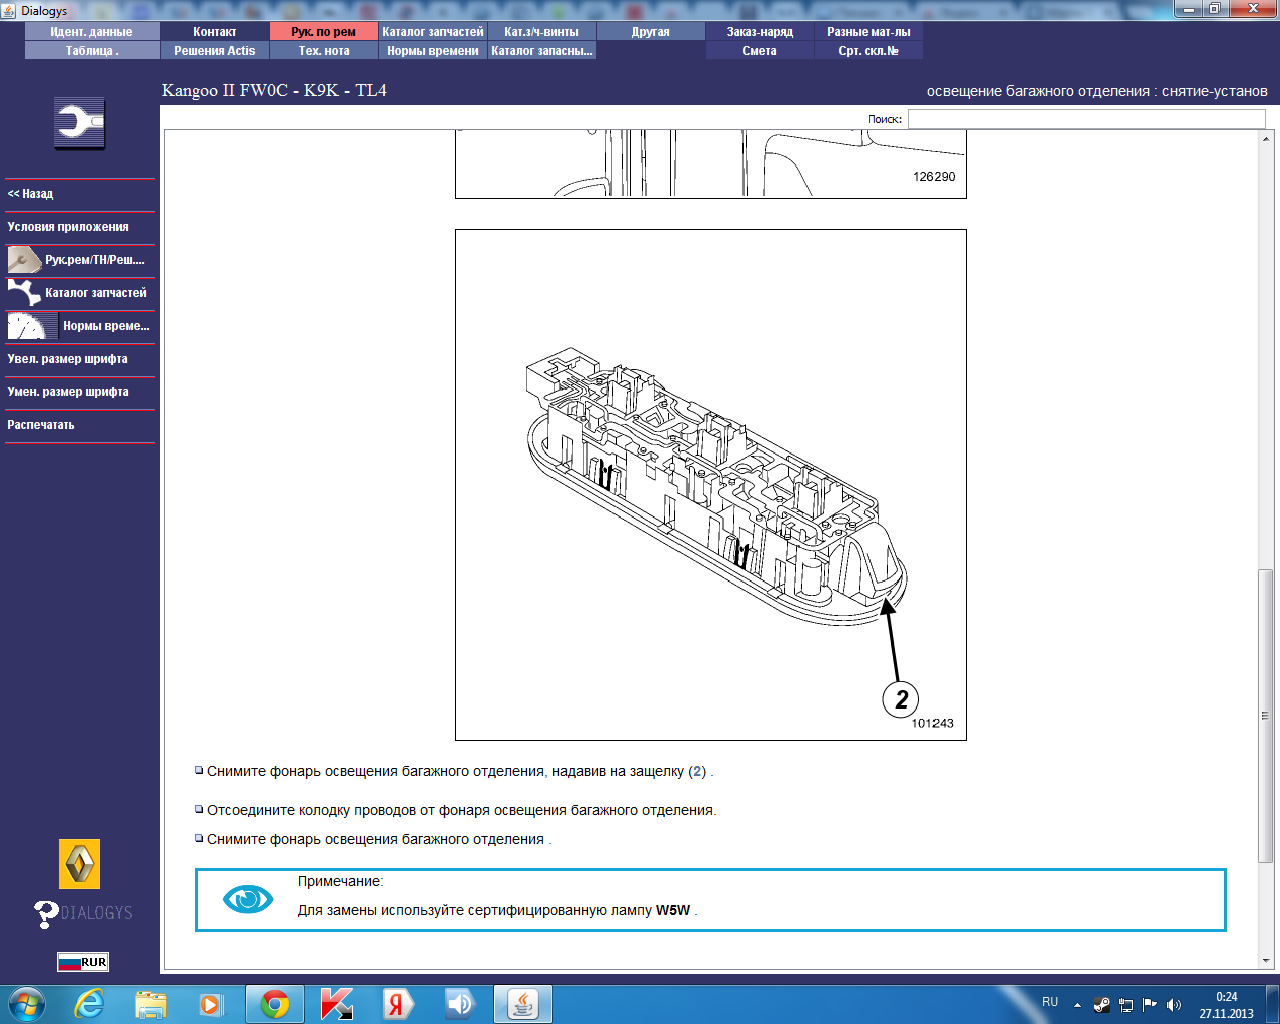Click the Java Dialogys taskbar icon
Screen dimensions: 1280x1024
click(x=523, y=1004)
